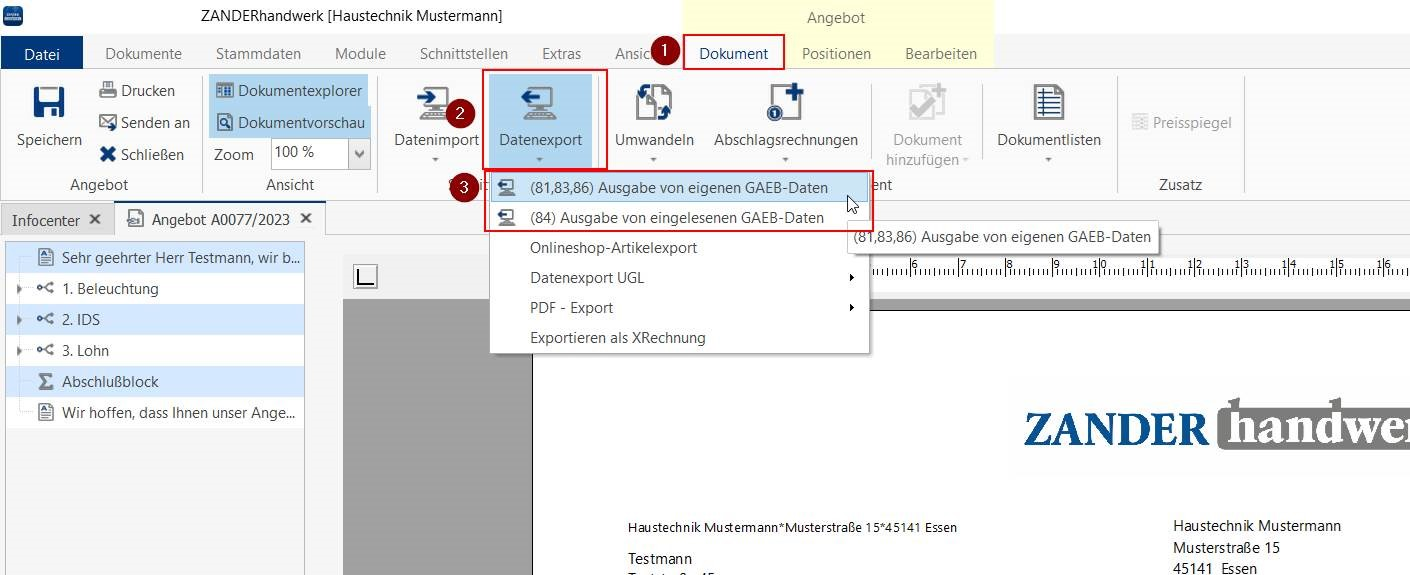Choose Exportieren als XRechnung
This screenshot has width=1410, height=575.
pos(617,338)
